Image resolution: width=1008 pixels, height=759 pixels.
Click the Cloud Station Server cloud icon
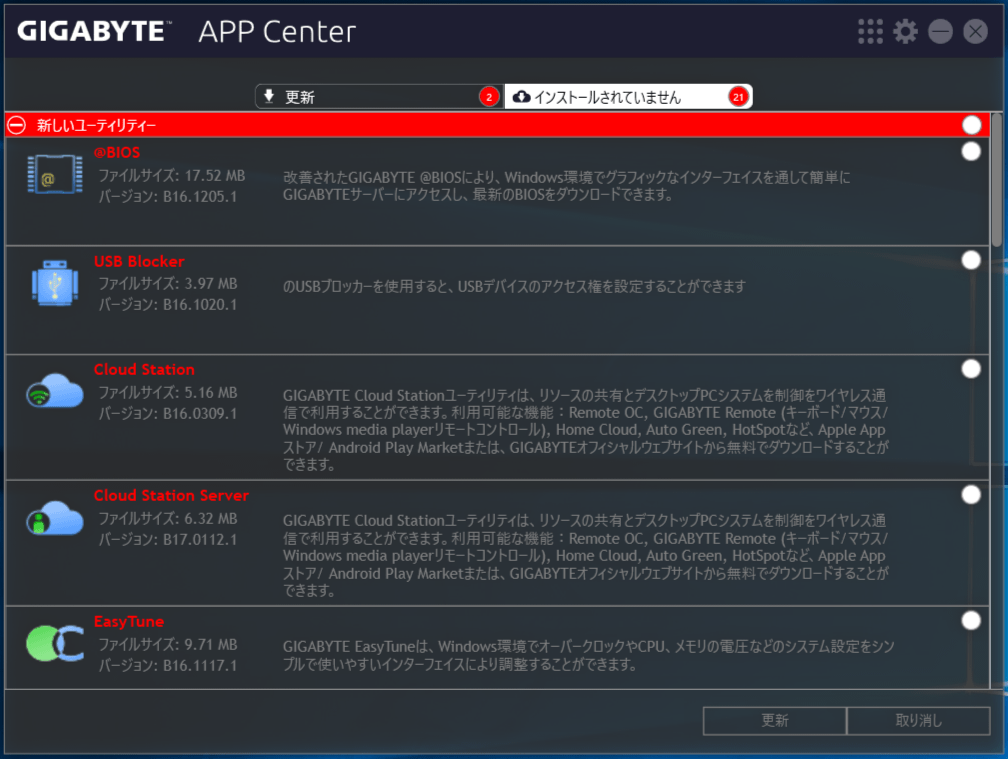[55, 517]
